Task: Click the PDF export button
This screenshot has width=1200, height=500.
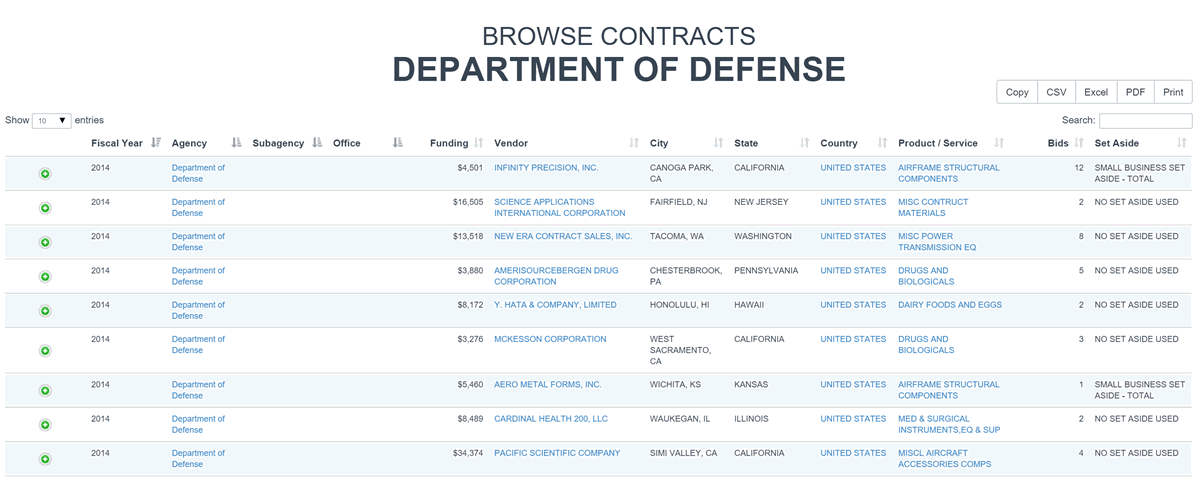Action: [x=1135, y=92]
